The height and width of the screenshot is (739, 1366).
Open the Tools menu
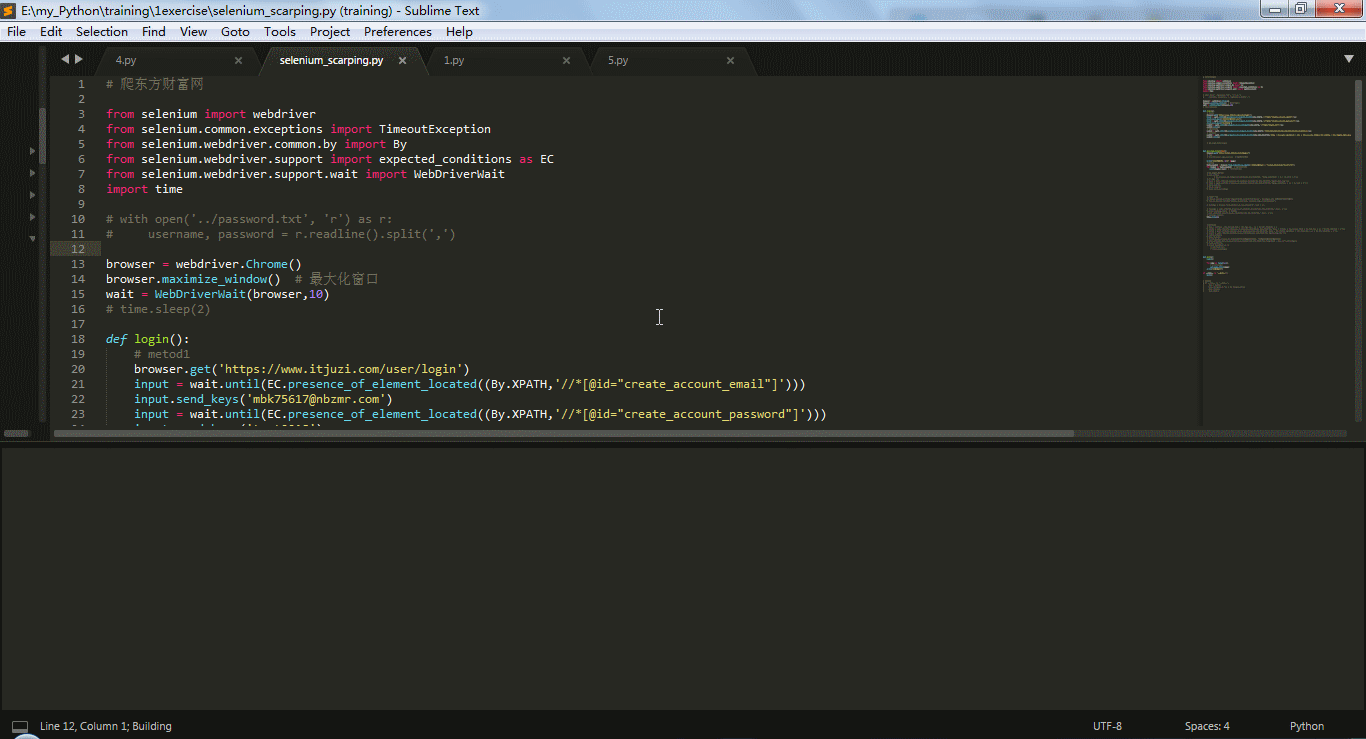(x=280, y=32)
